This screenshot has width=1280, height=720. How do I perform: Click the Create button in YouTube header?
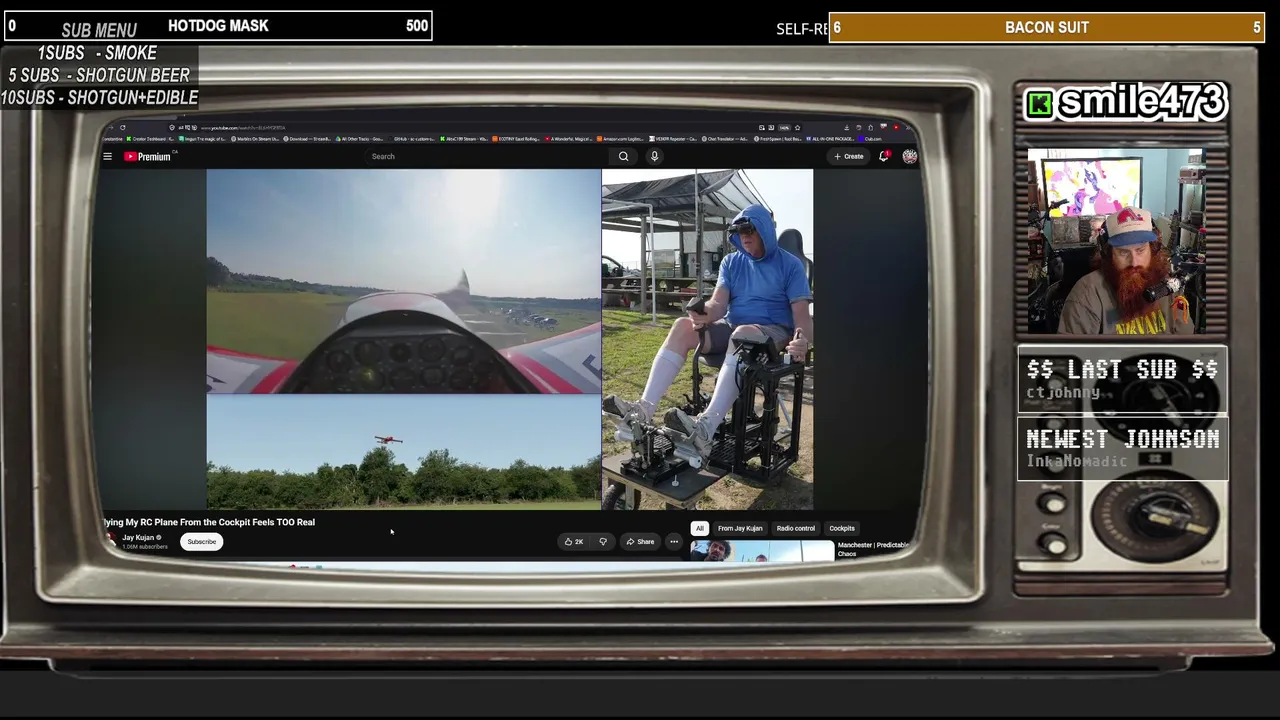pos(849,156)
